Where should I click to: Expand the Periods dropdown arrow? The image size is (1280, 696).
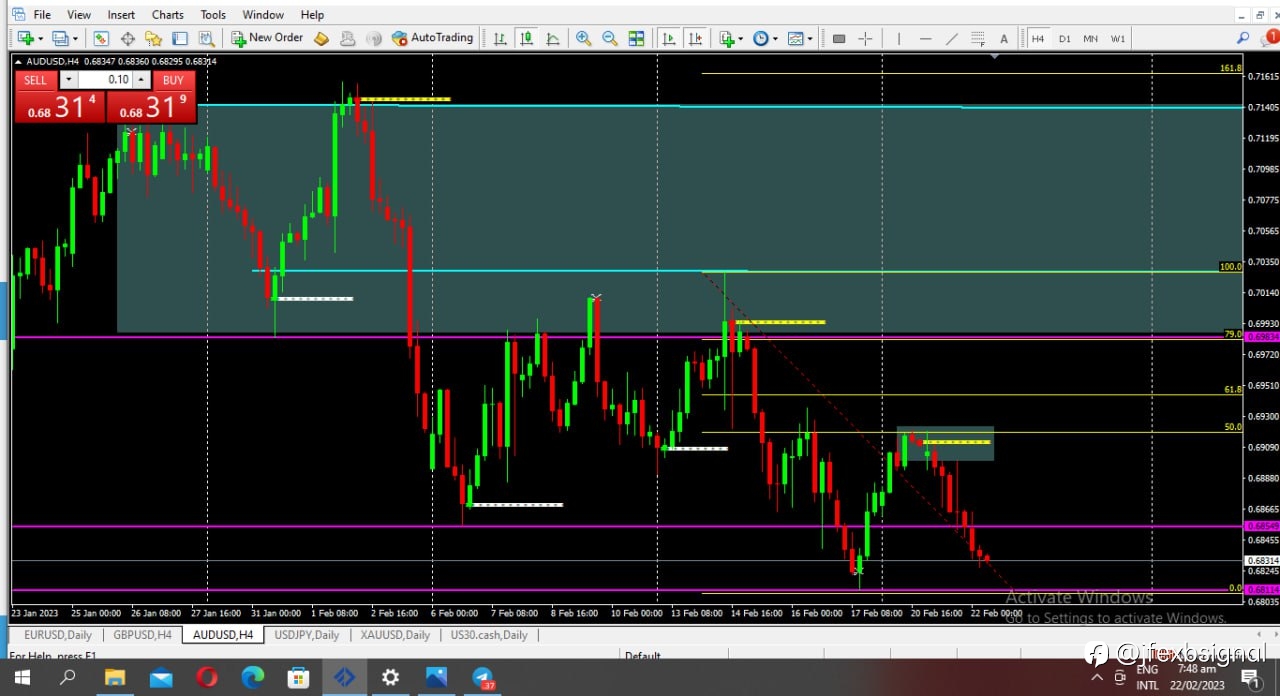pyautogui.click(x=775, y=38)
